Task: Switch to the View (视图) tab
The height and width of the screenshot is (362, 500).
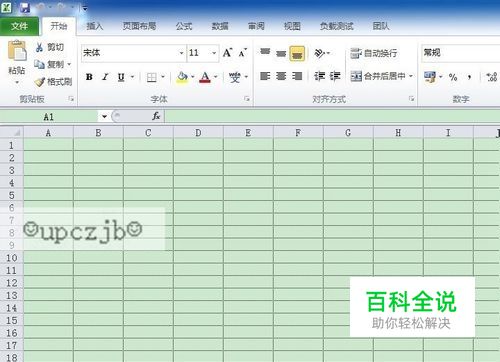Action: [292, 26]
